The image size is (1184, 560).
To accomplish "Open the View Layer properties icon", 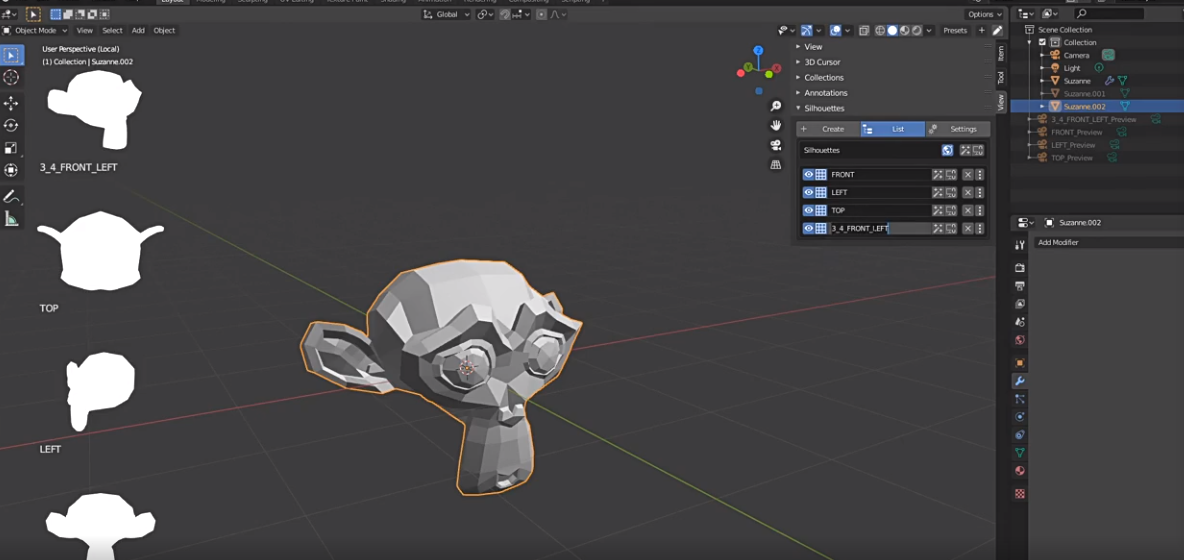I will (1020, 304).
